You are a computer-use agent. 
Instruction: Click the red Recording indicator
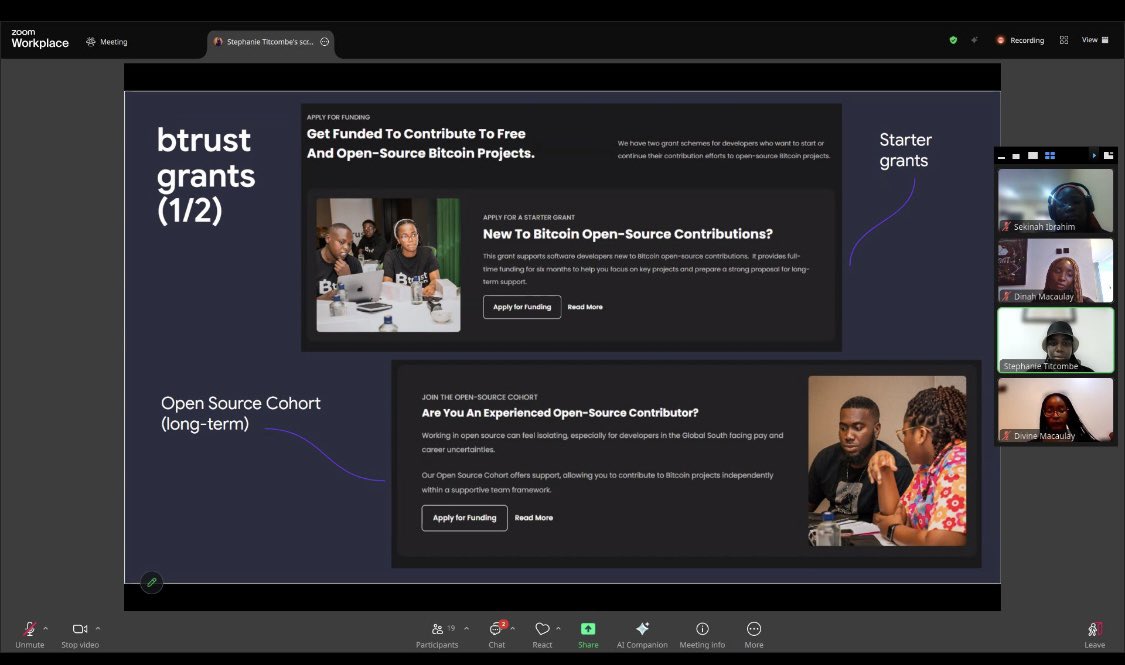(x=1020, y=40)
